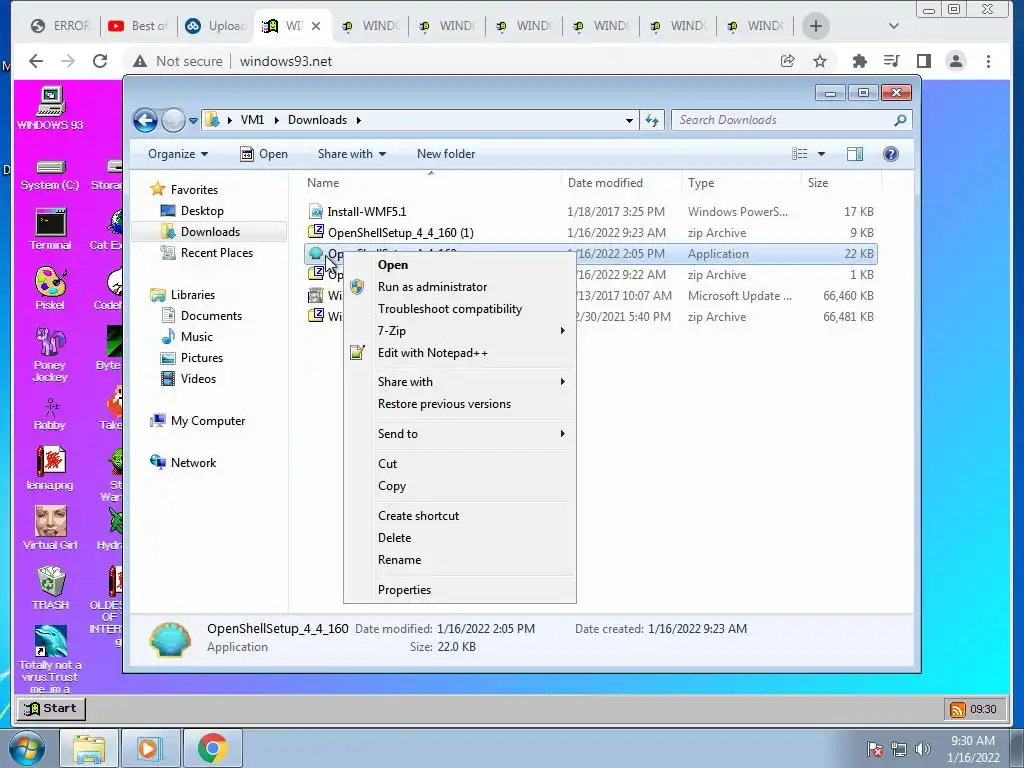The width and height of the screenshot is (1024, 768).
Task: Bookmark this page with the star icon
Action: coord(820,61)
